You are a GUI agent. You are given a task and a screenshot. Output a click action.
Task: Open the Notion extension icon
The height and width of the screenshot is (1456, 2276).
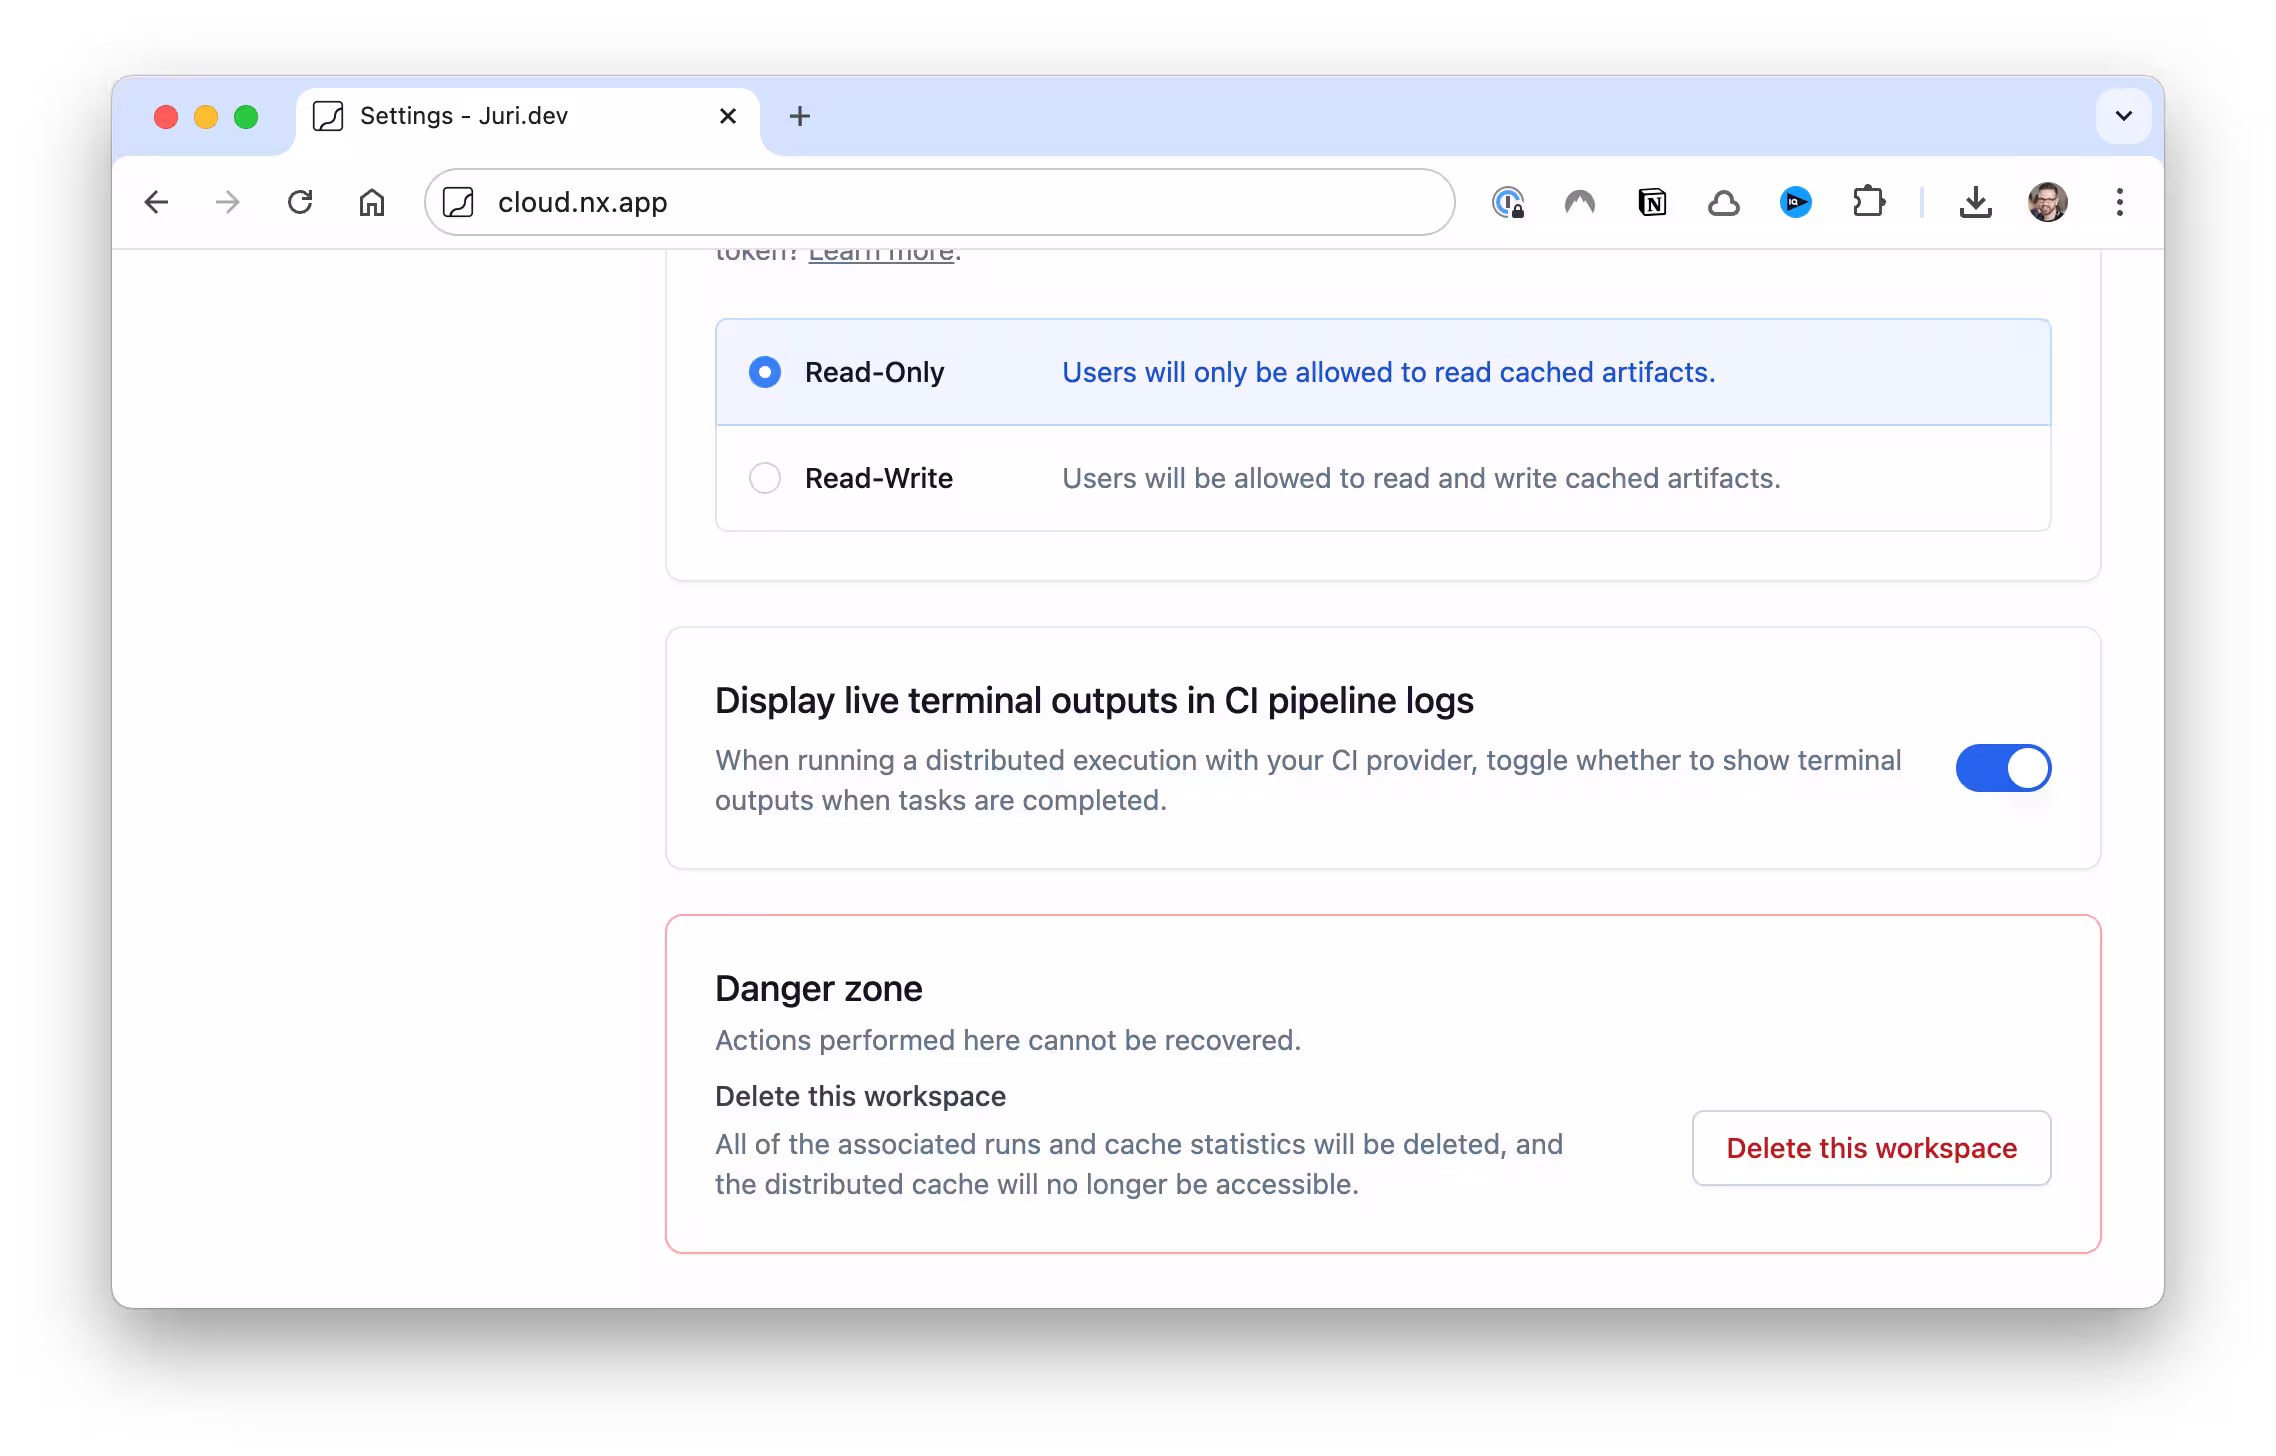point(1652,203)
